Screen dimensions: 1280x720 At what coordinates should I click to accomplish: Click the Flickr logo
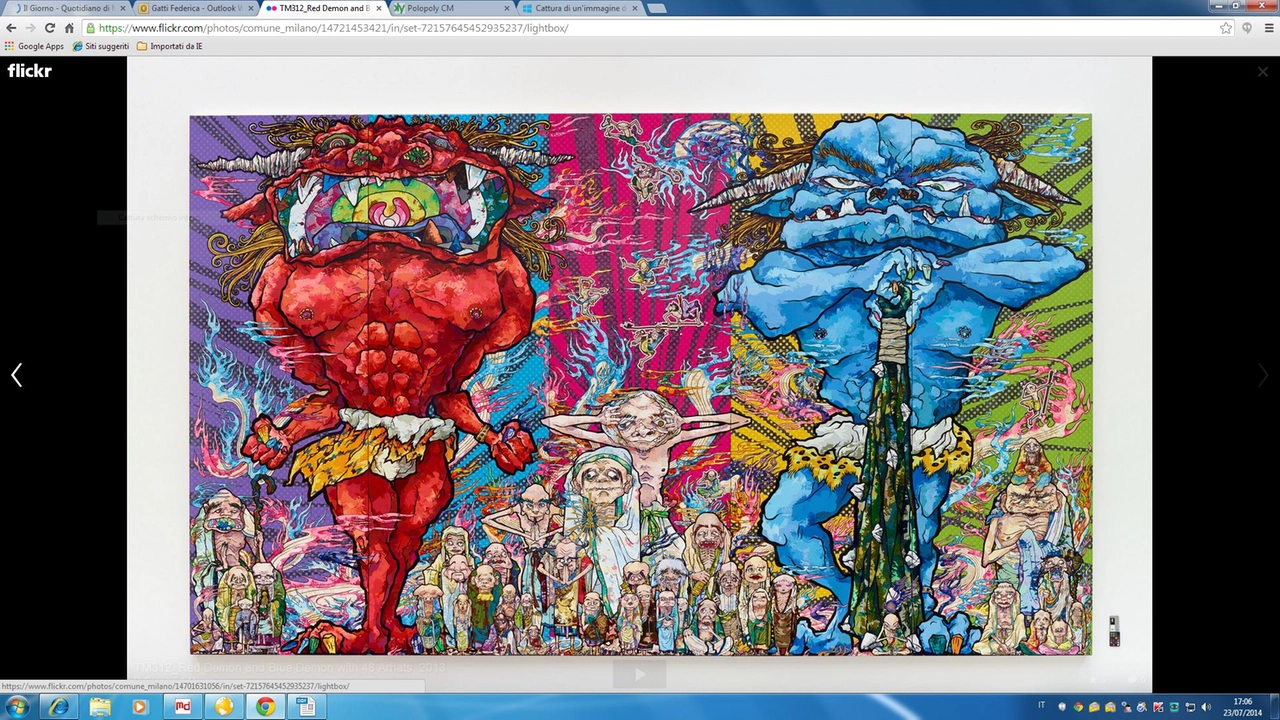pyautogui.click(x=29, y=70)
